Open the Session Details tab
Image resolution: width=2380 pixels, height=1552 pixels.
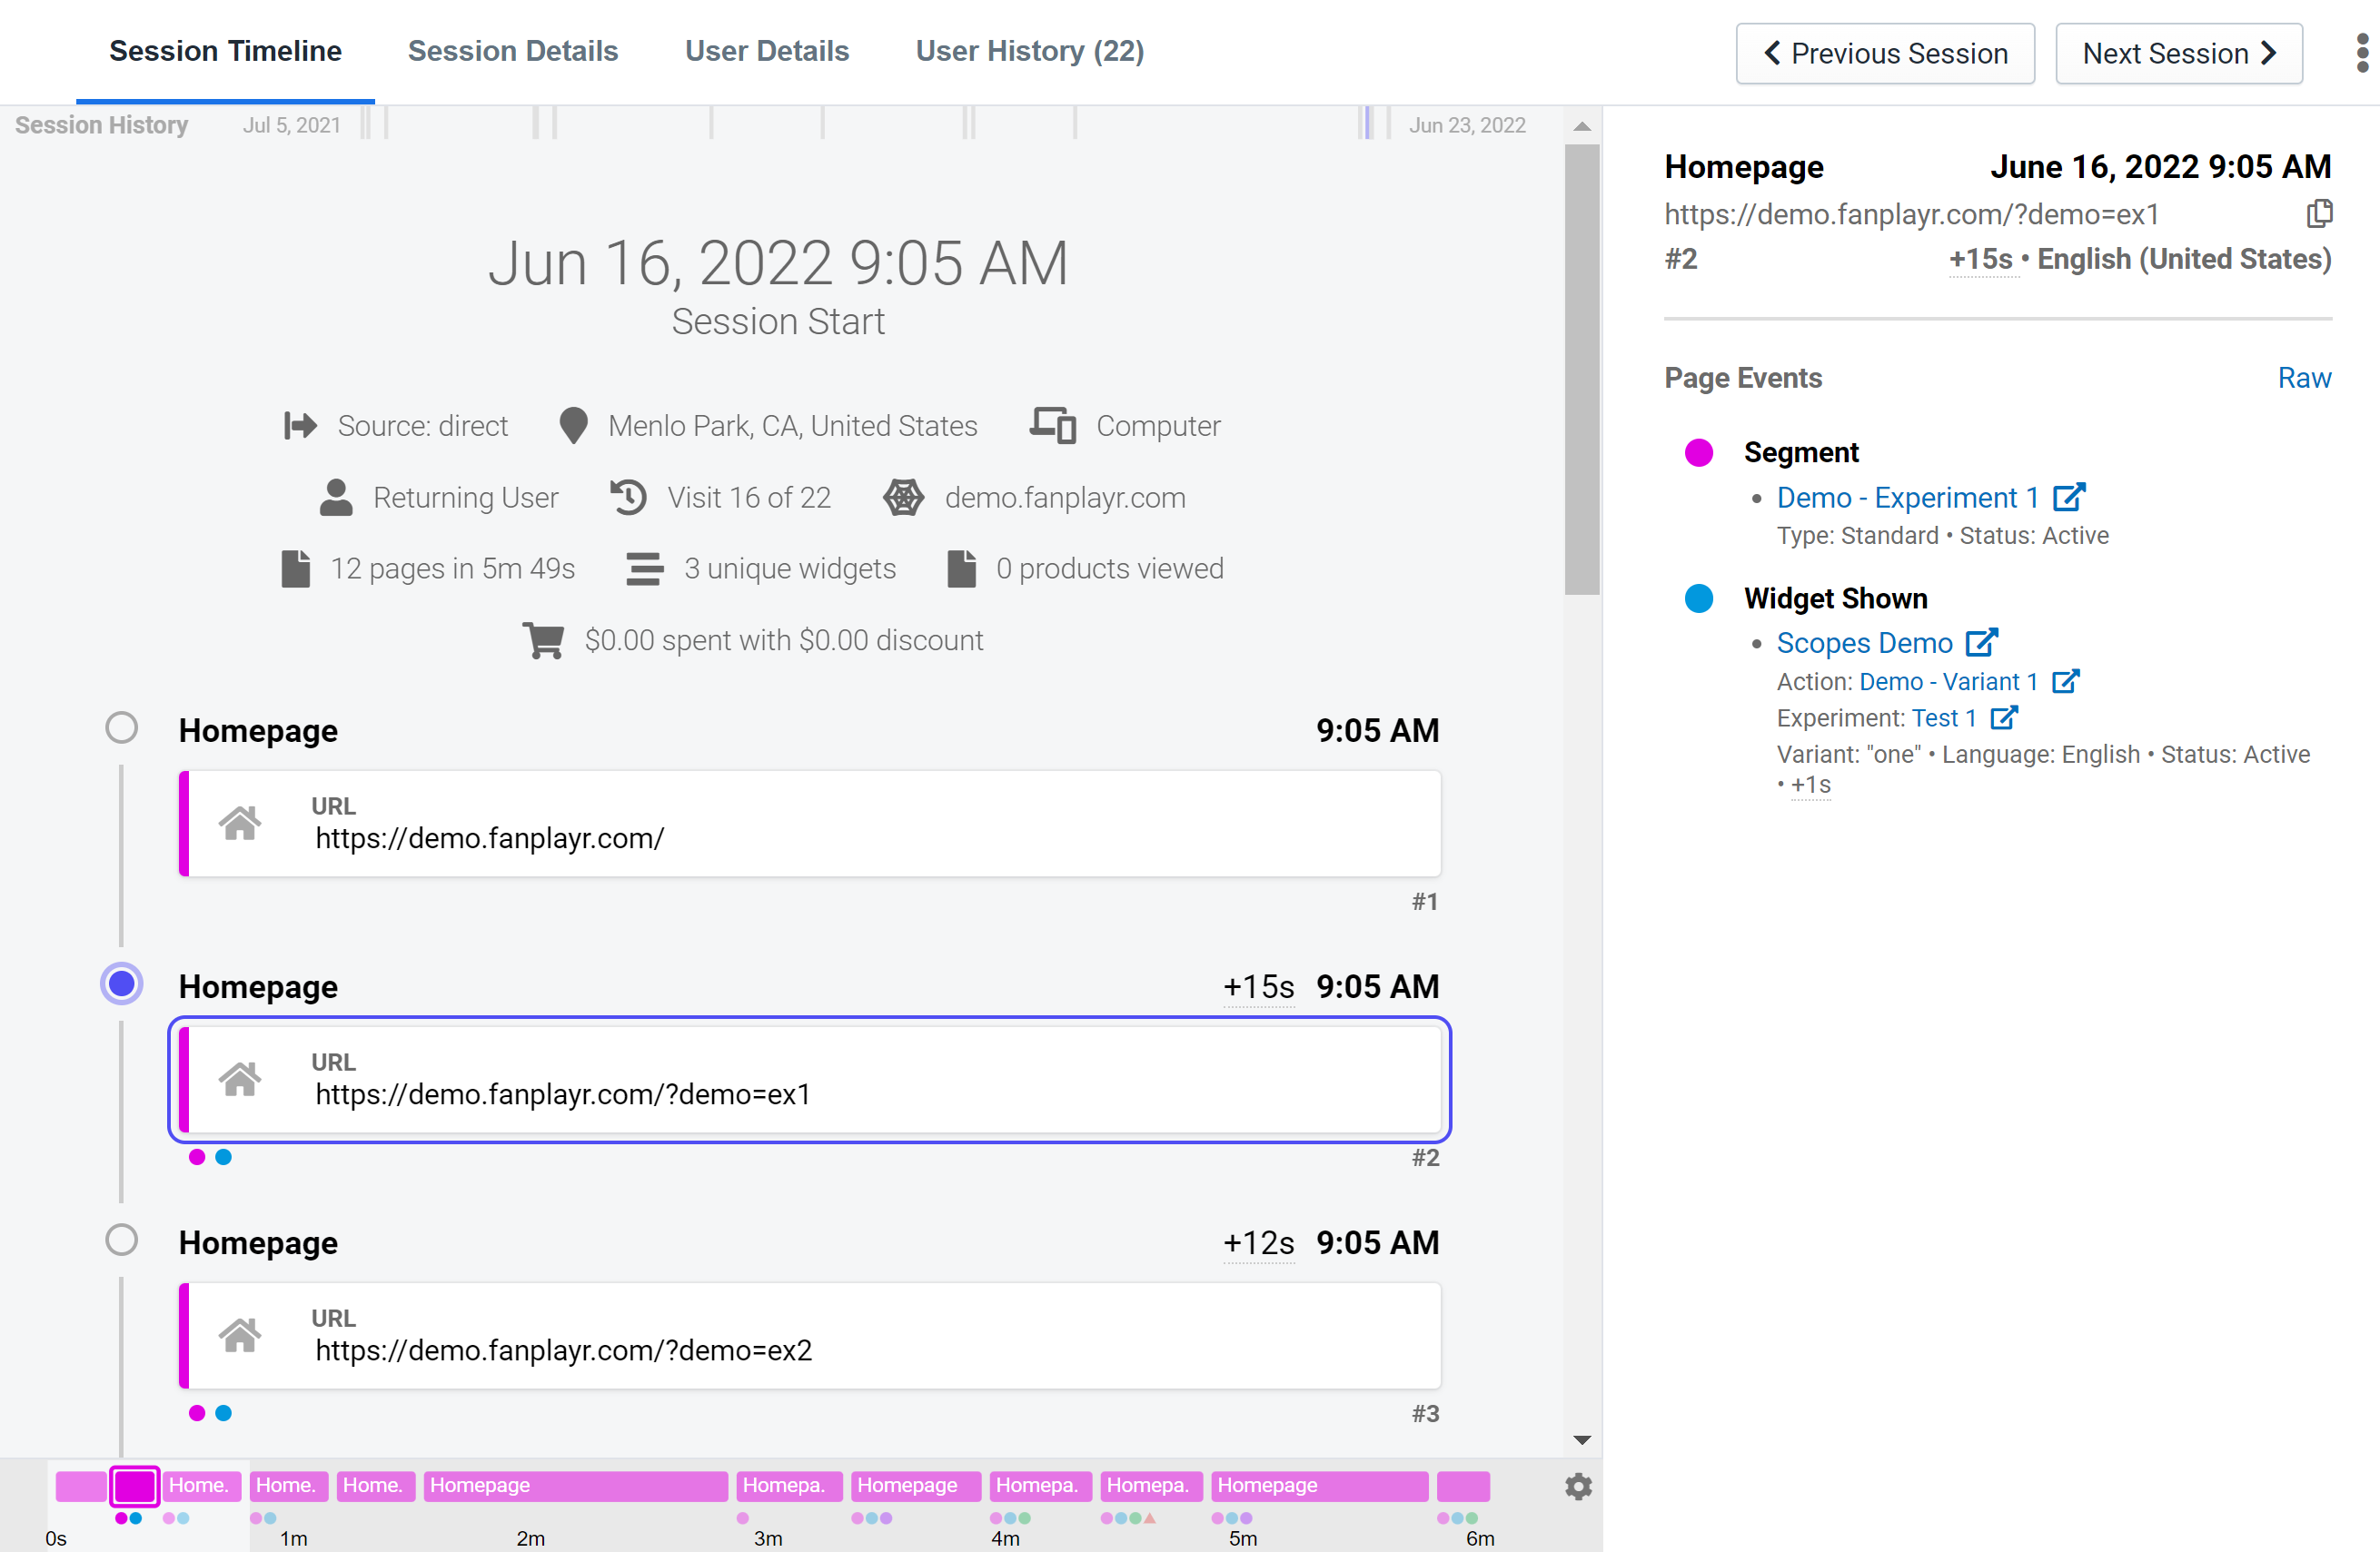coord(513,51)
